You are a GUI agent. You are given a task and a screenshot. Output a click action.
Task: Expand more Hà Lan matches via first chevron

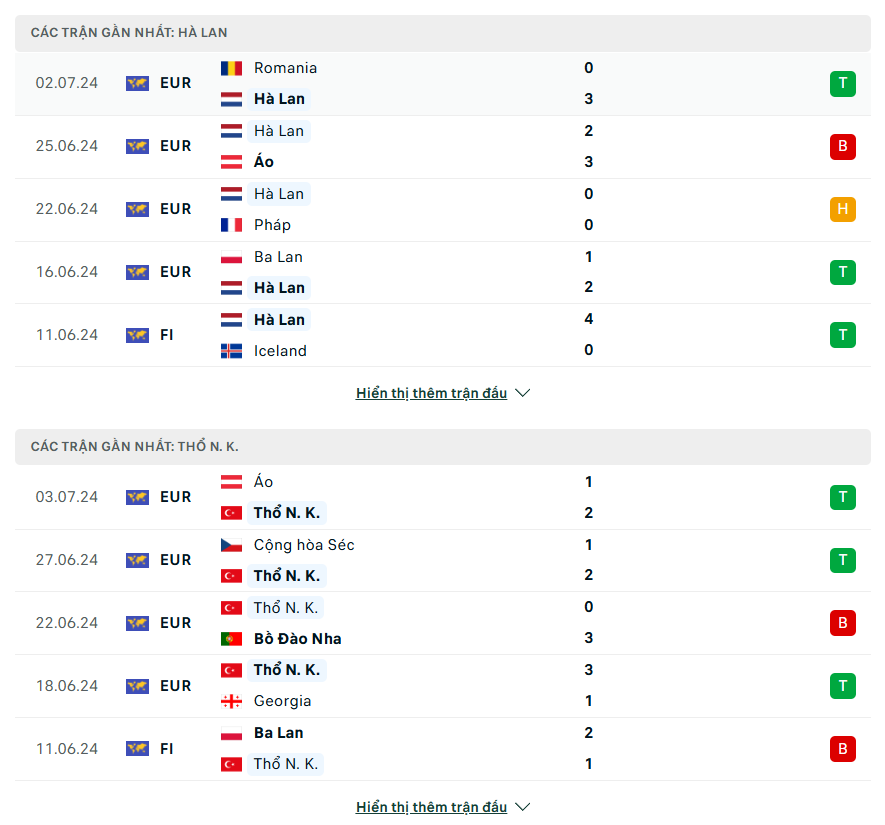(523, 393)
